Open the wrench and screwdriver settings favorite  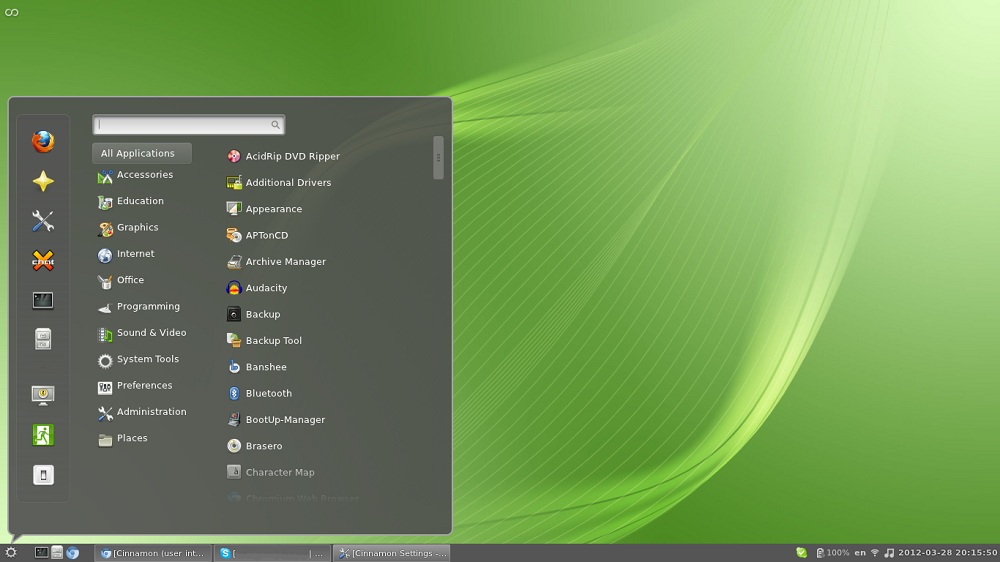pyautogui.click(x=43, y=221)
